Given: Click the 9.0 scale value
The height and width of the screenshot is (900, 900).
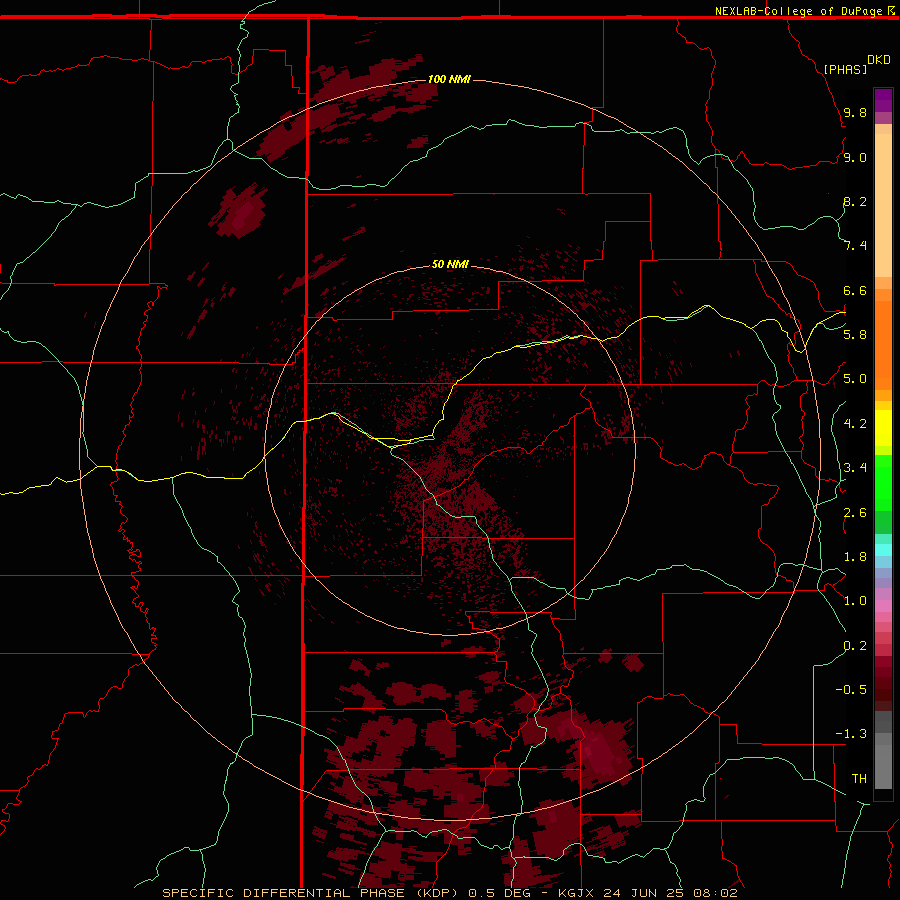Looking at the screenshot, I should [x=855, y=157].
